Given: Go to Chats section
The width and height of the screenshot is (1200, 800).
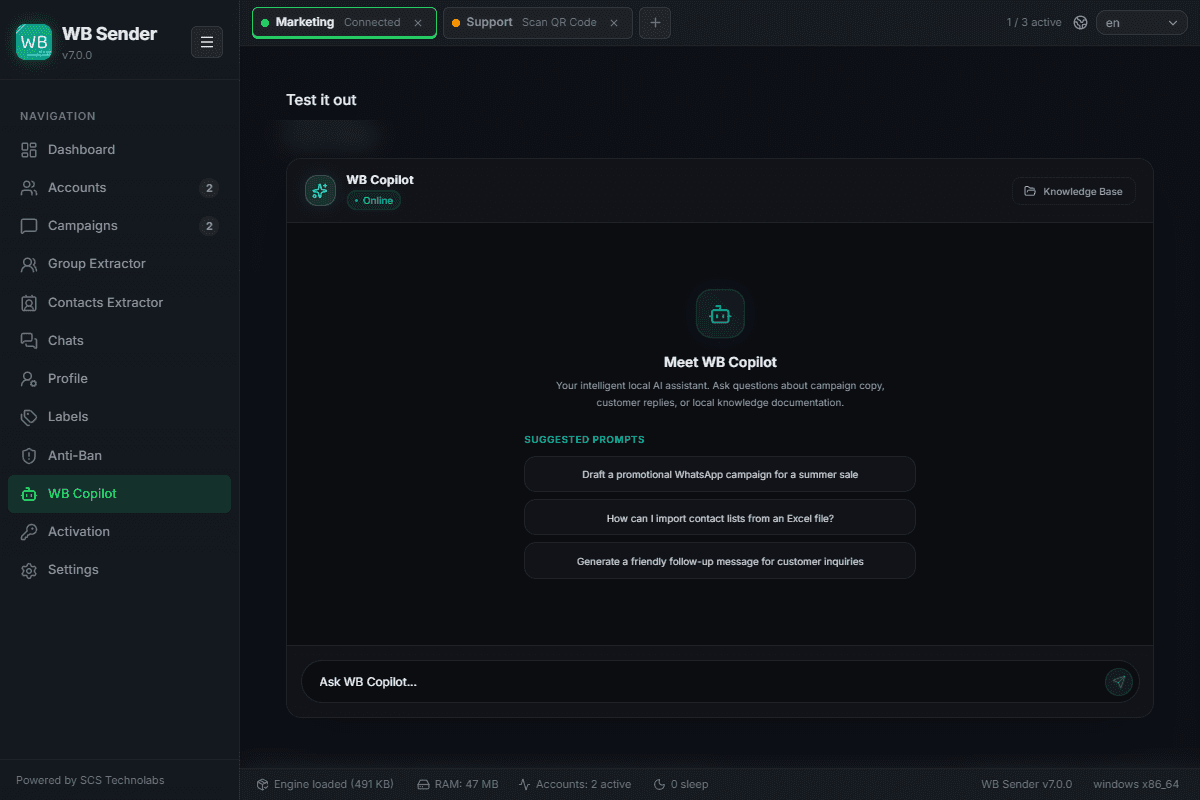Looking at the screenshot, I should coord(119,341).
